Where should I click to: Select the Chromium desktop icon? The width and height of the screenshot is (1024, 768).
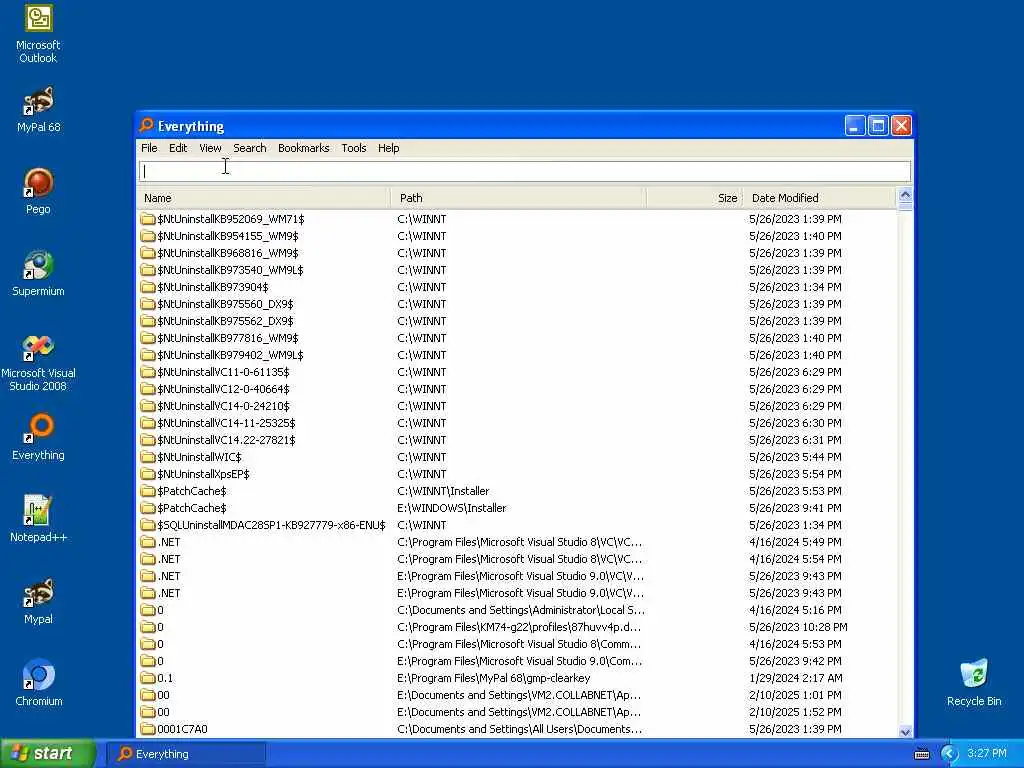[x=38, y=683]
